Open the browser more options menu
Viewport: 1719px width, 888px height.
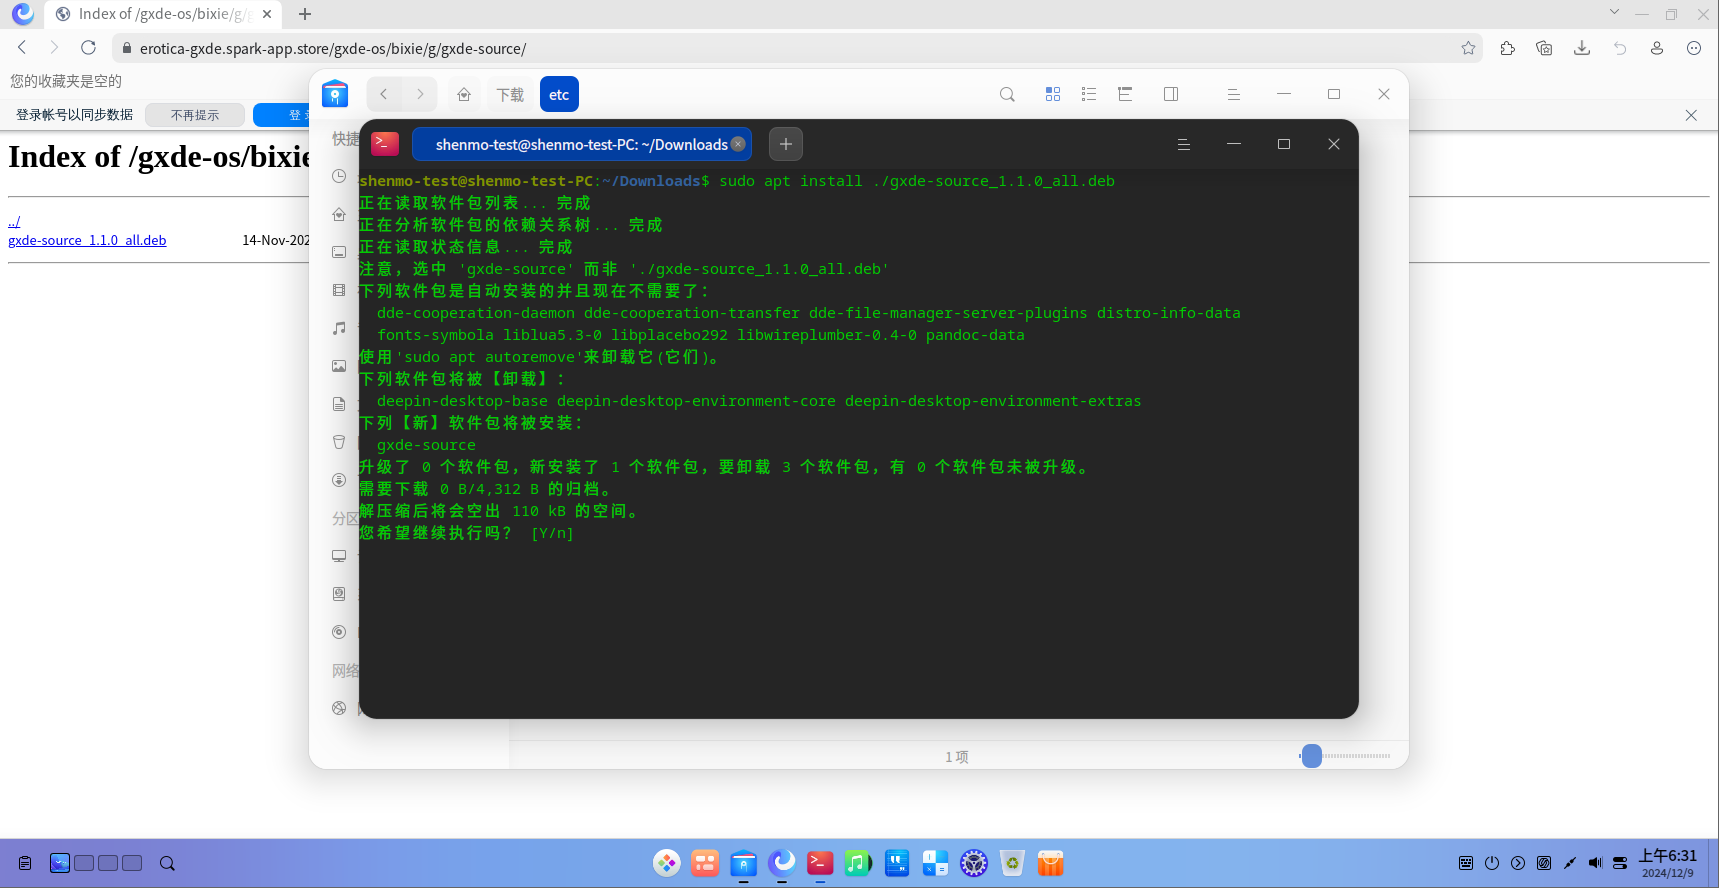click(x=1694, y=48)
